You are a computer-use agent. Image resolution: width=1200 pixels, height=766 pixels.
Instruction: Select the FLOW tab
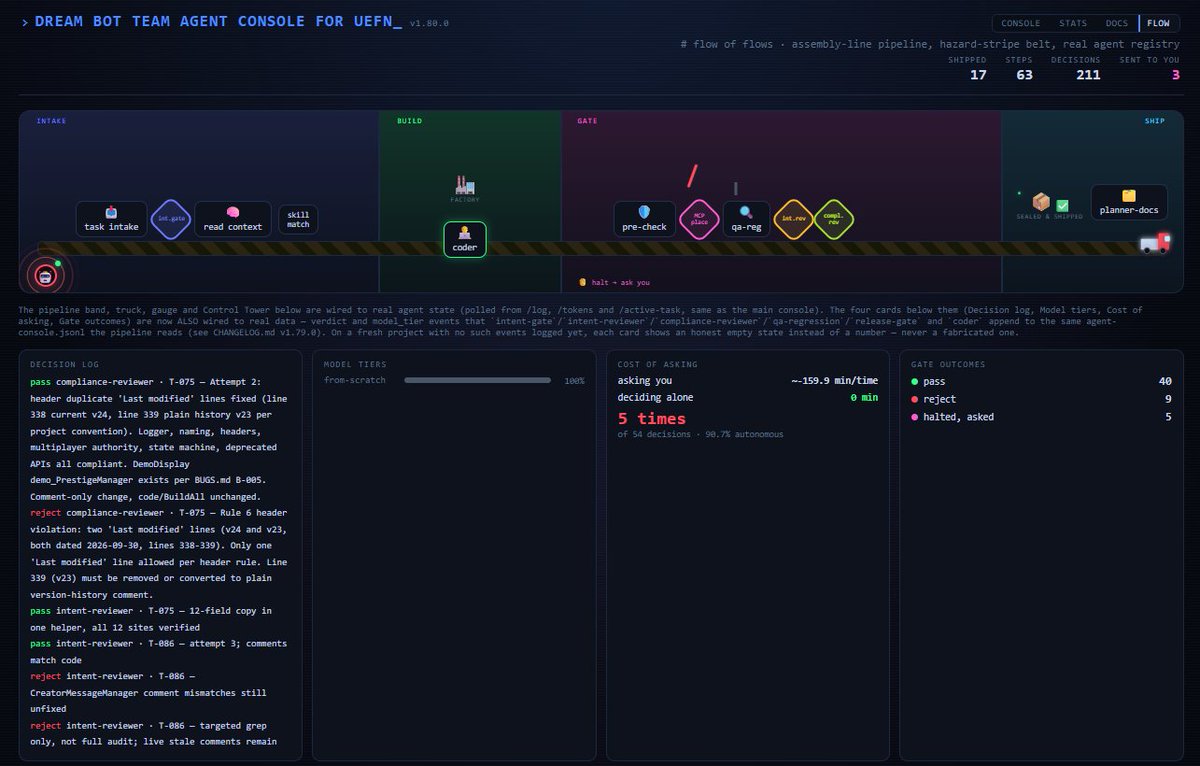click(1158, 23)
